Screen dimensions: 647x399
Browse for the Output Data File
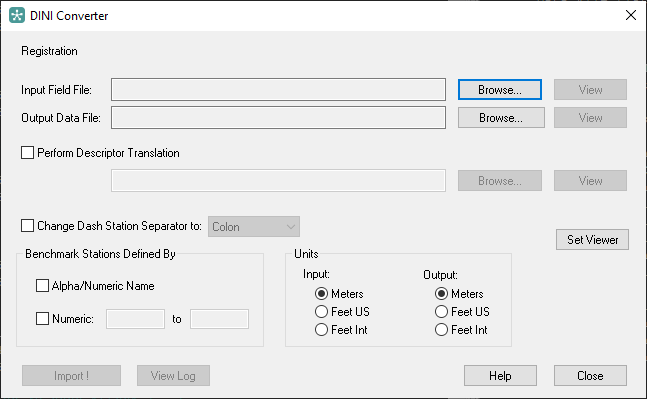(x=501, y=118)
